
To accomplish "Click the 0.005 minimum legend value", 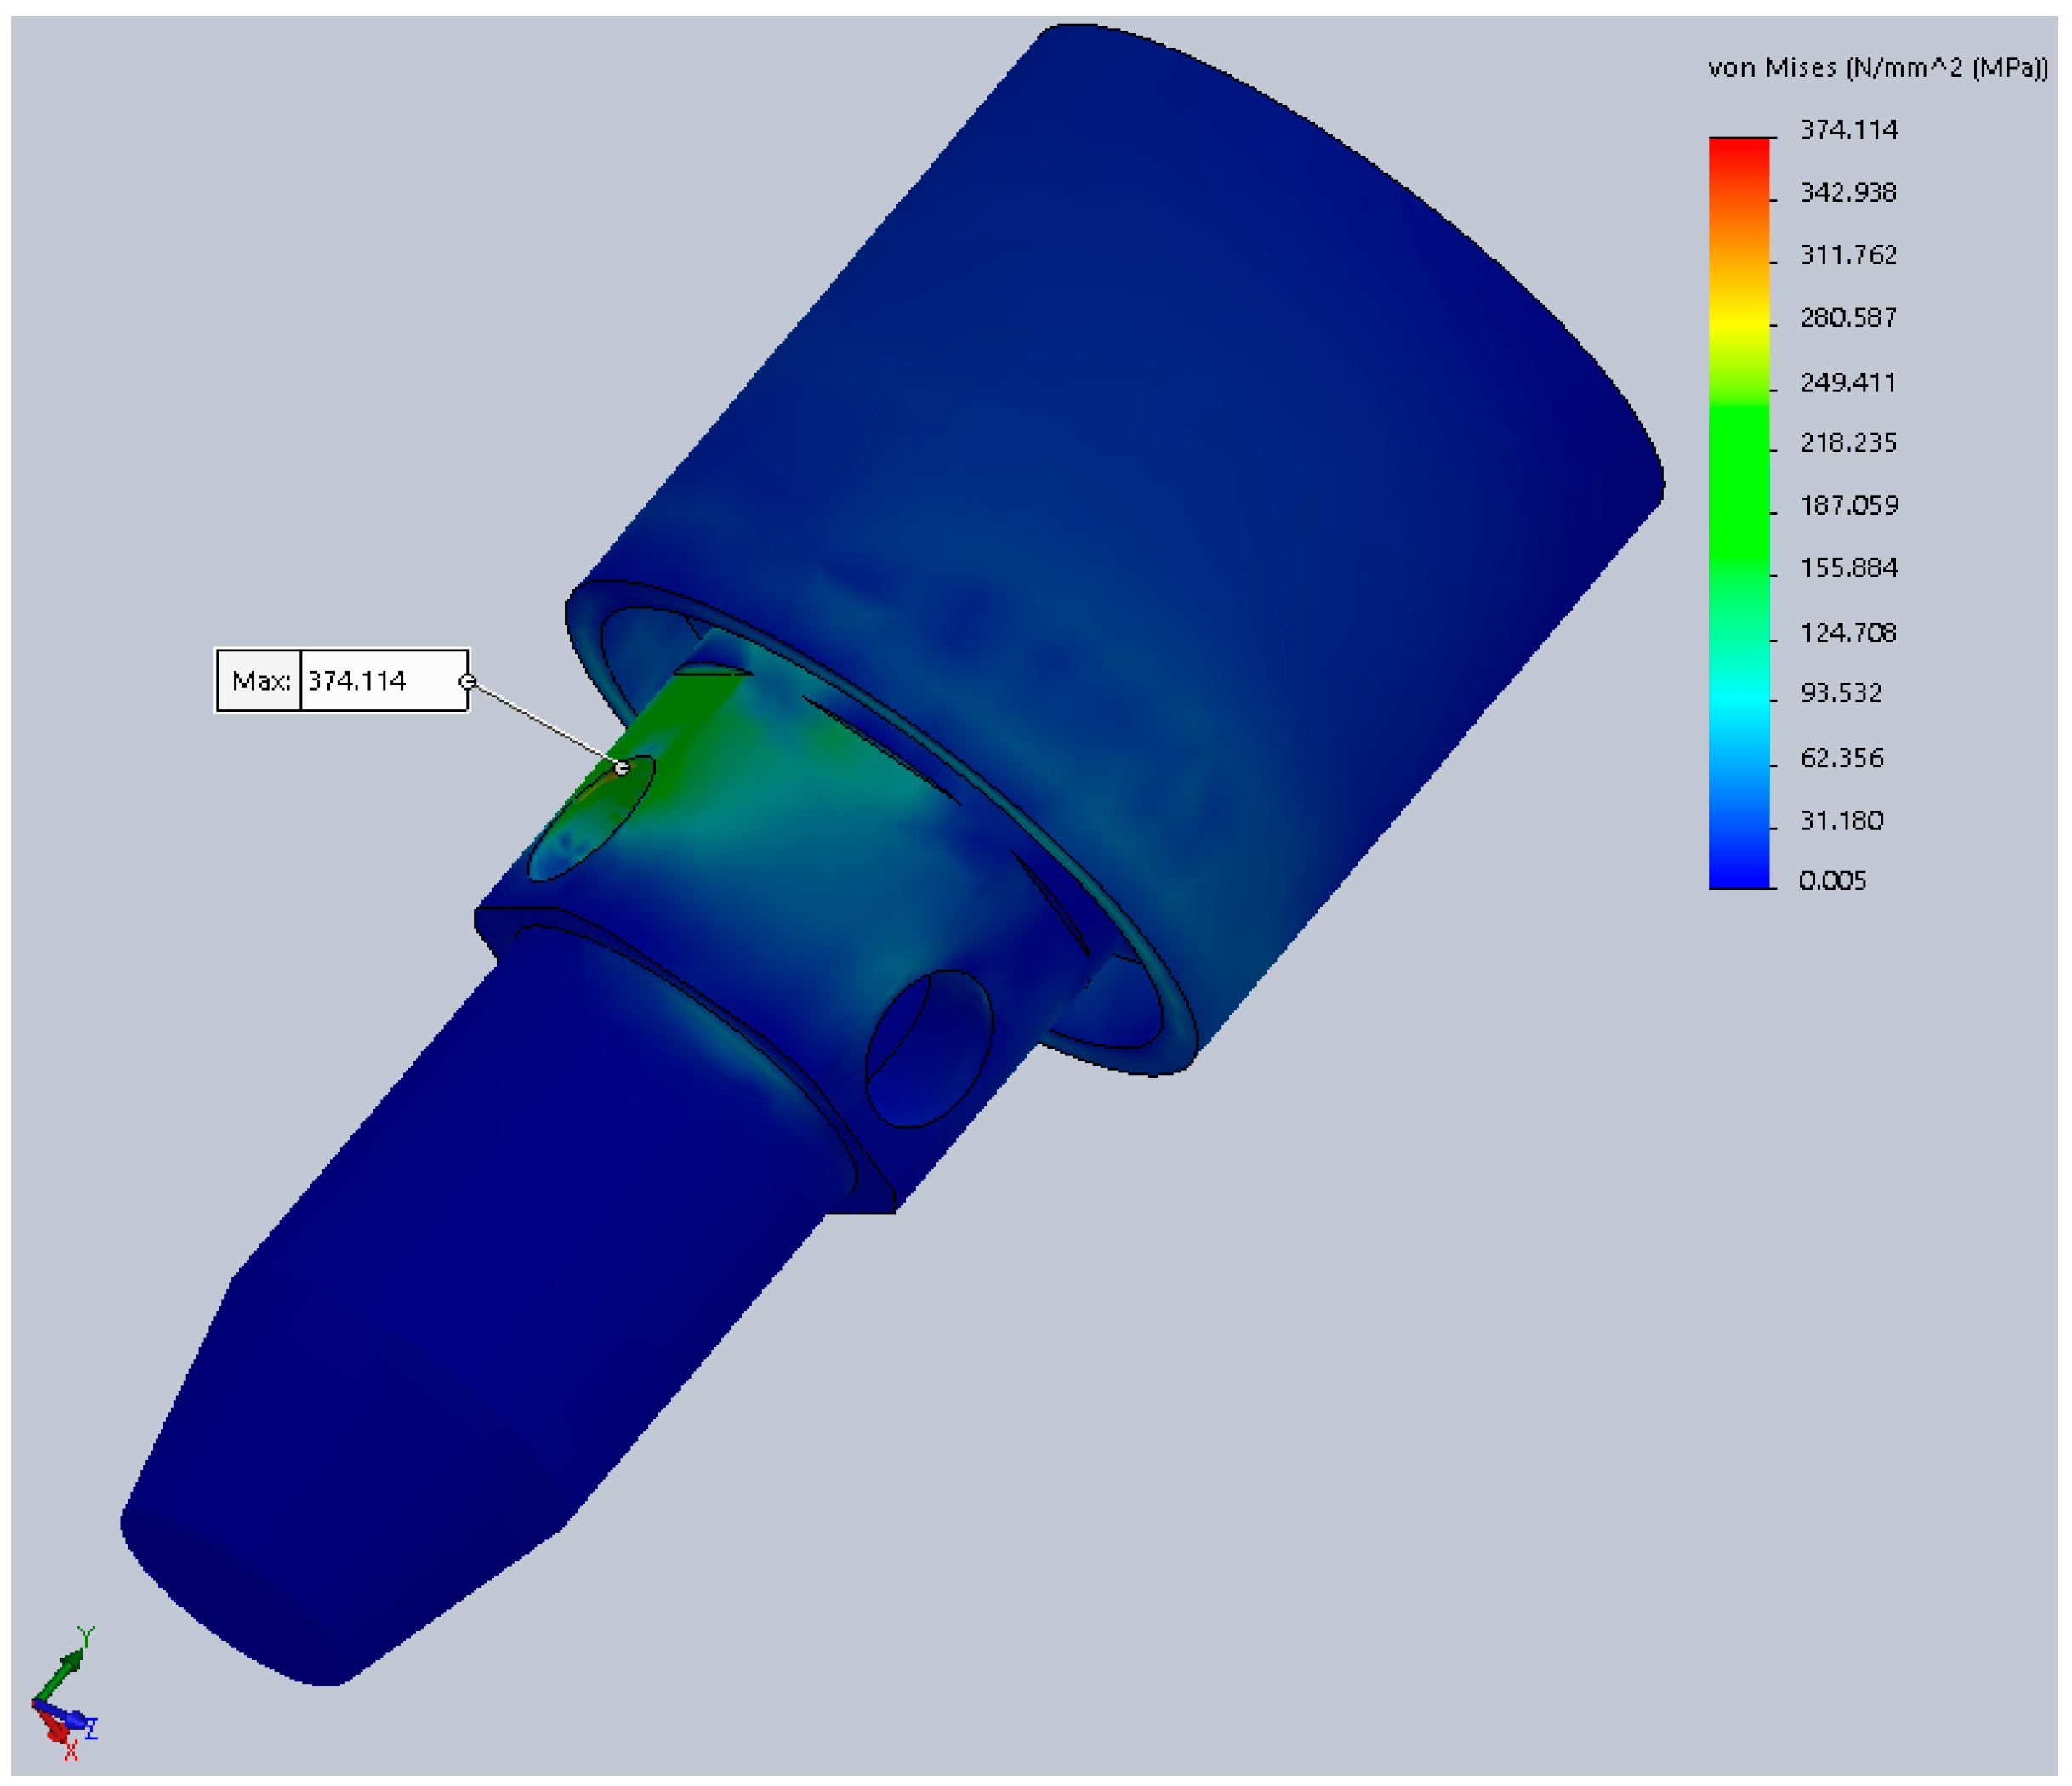I will tap(1832, 881).
